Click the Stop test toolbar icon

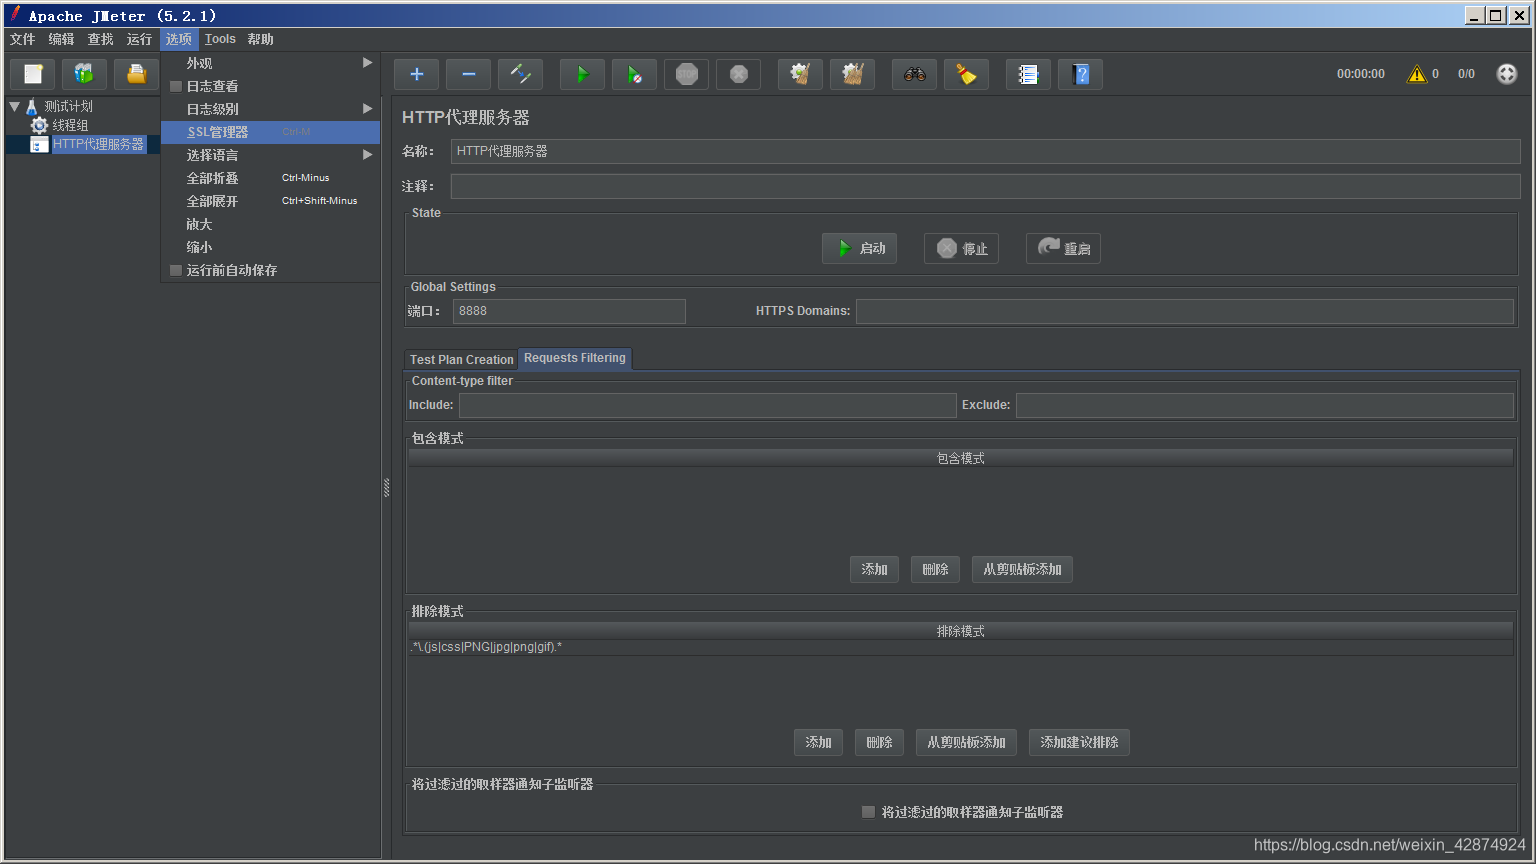[x=686, y=74]
